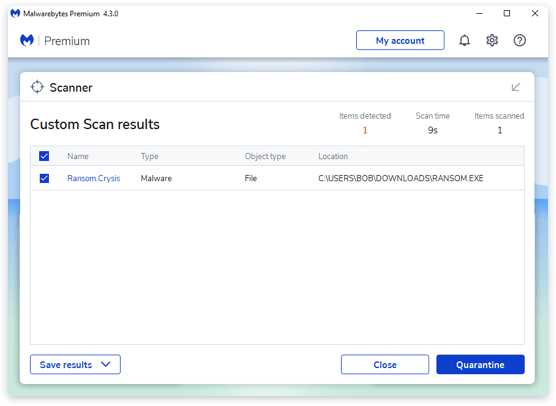556x406 pixels.
Task: Open the Ransom.Crysis threat link
Action: coord(94,178)
